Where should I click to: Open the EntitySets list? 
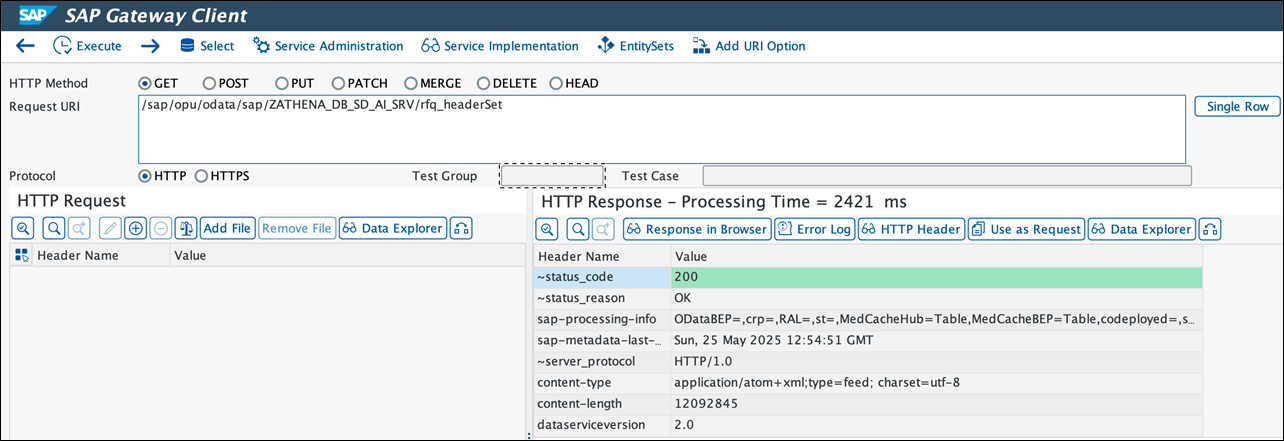click(635, 46)
